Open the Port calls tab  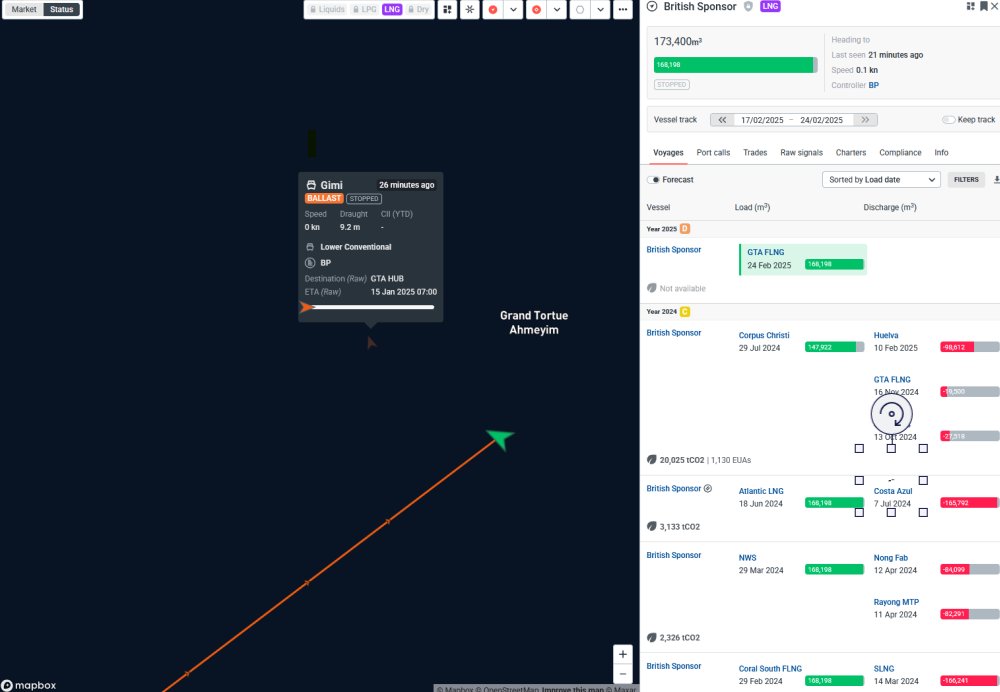[713, 153]
